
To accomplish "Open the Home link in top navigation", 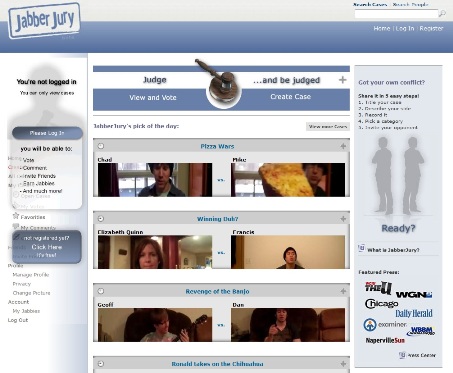I will point(382,29).
